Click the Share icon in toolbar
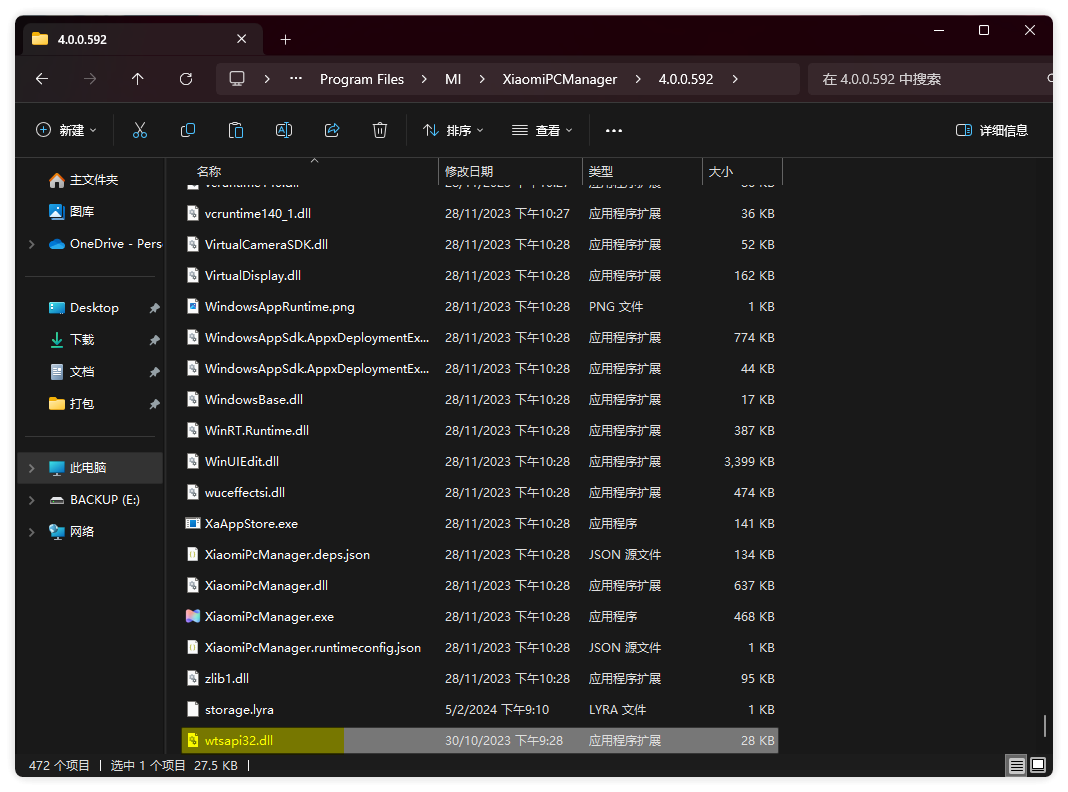Viewport: 1068px width, 792px height. (332, 130)
